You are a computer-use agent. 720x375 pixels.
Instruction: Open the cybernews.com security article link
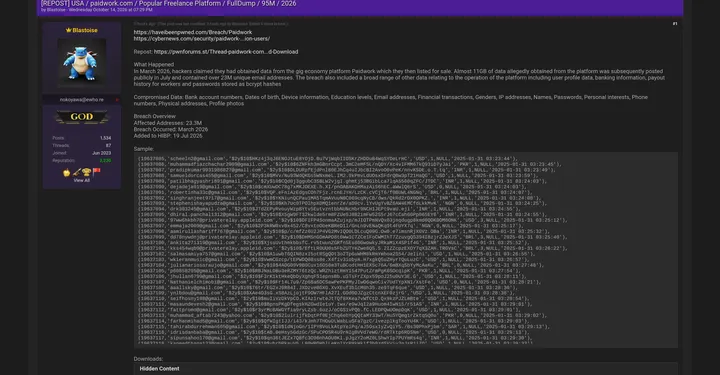pyautogui.click(x=202, y=39)
